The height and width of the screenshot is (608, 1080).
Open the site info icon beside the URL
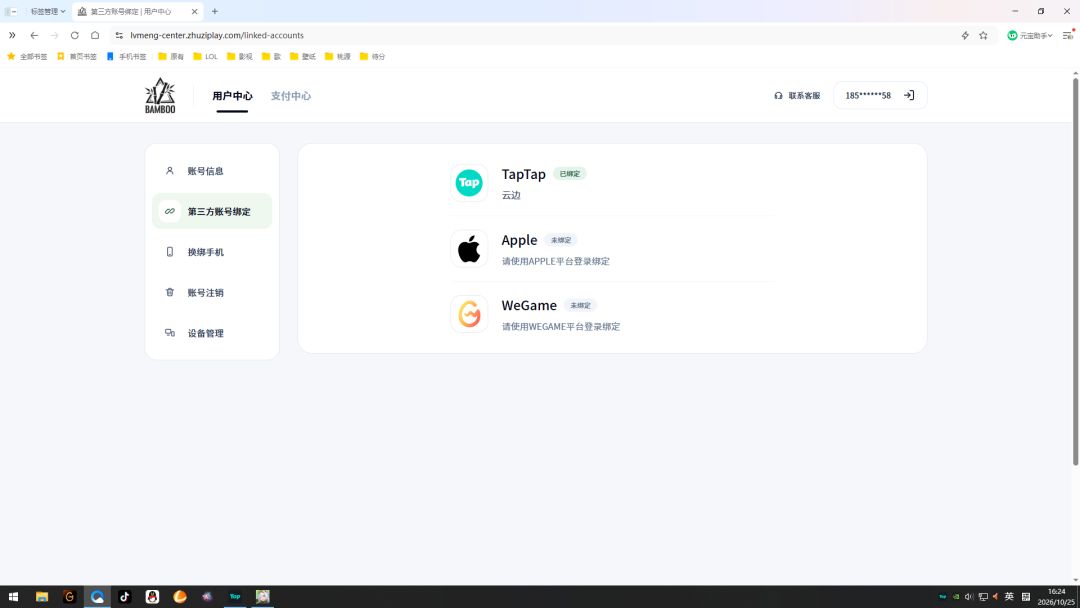(119, 35)
